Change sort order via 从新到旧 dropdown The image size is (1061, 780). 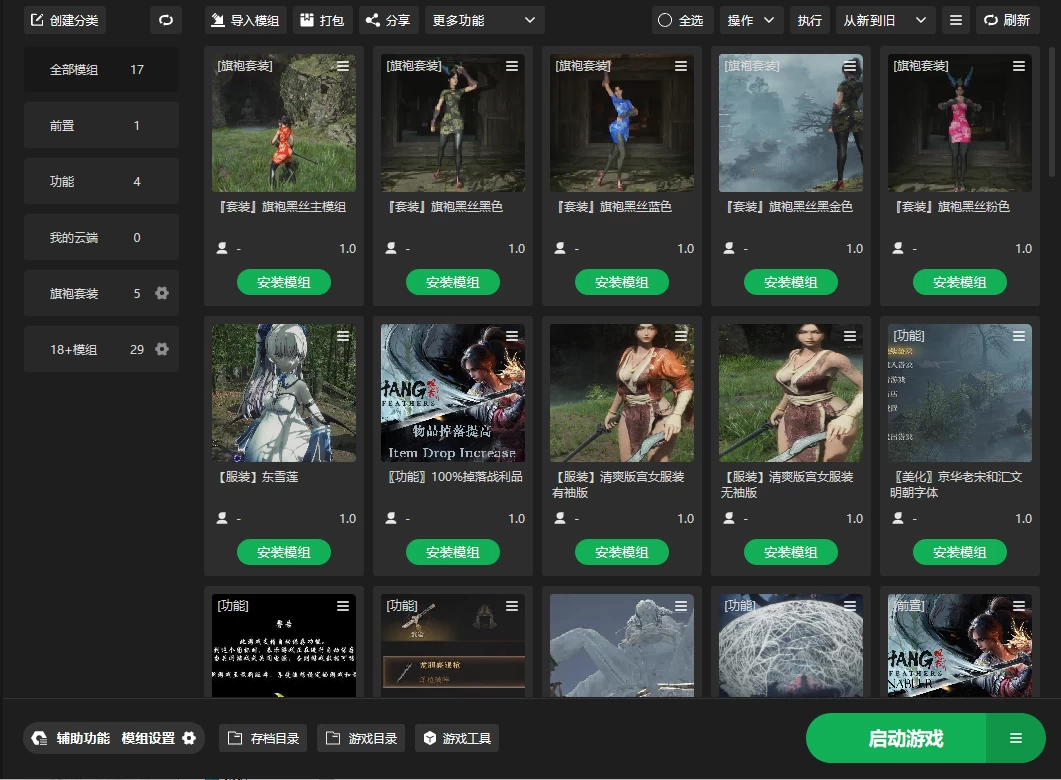click(885, 20)
